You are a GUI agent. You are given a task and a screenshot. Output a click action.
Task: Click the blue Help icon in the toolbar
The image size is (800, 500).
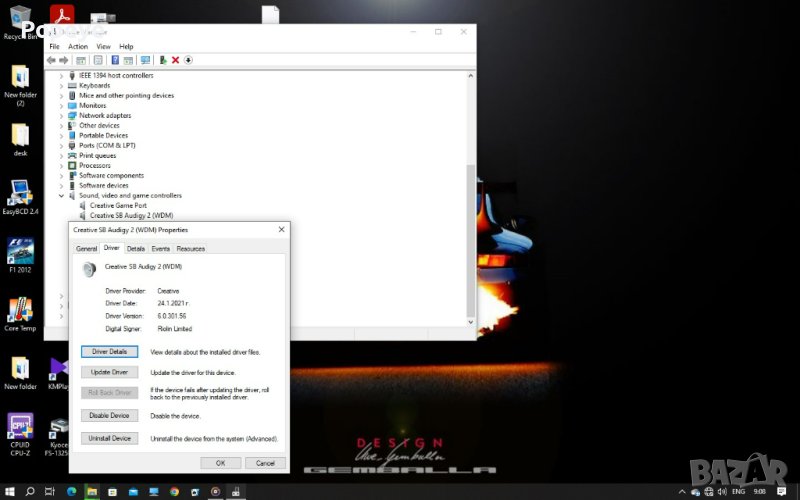[x=115, y=60]
